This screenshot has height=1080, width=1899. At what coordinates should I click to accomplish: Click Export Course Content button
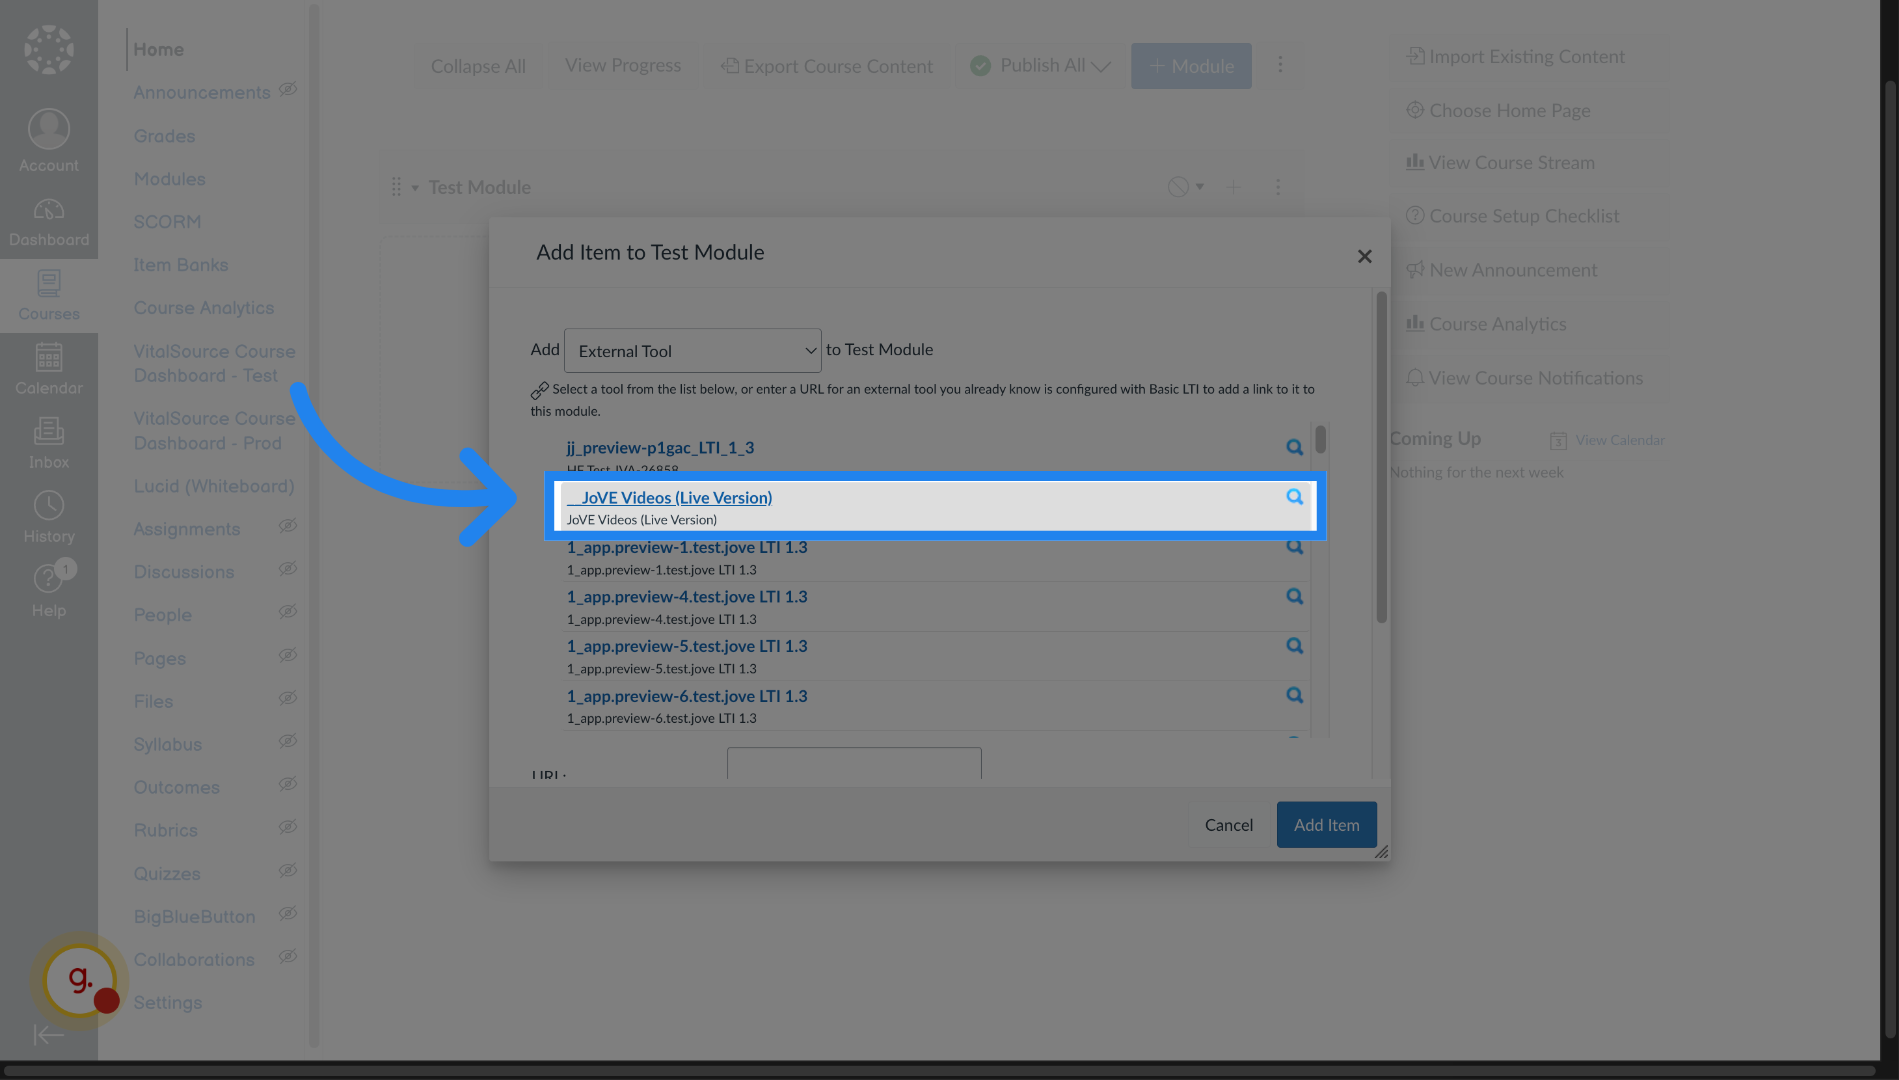[x=827, y=66]
